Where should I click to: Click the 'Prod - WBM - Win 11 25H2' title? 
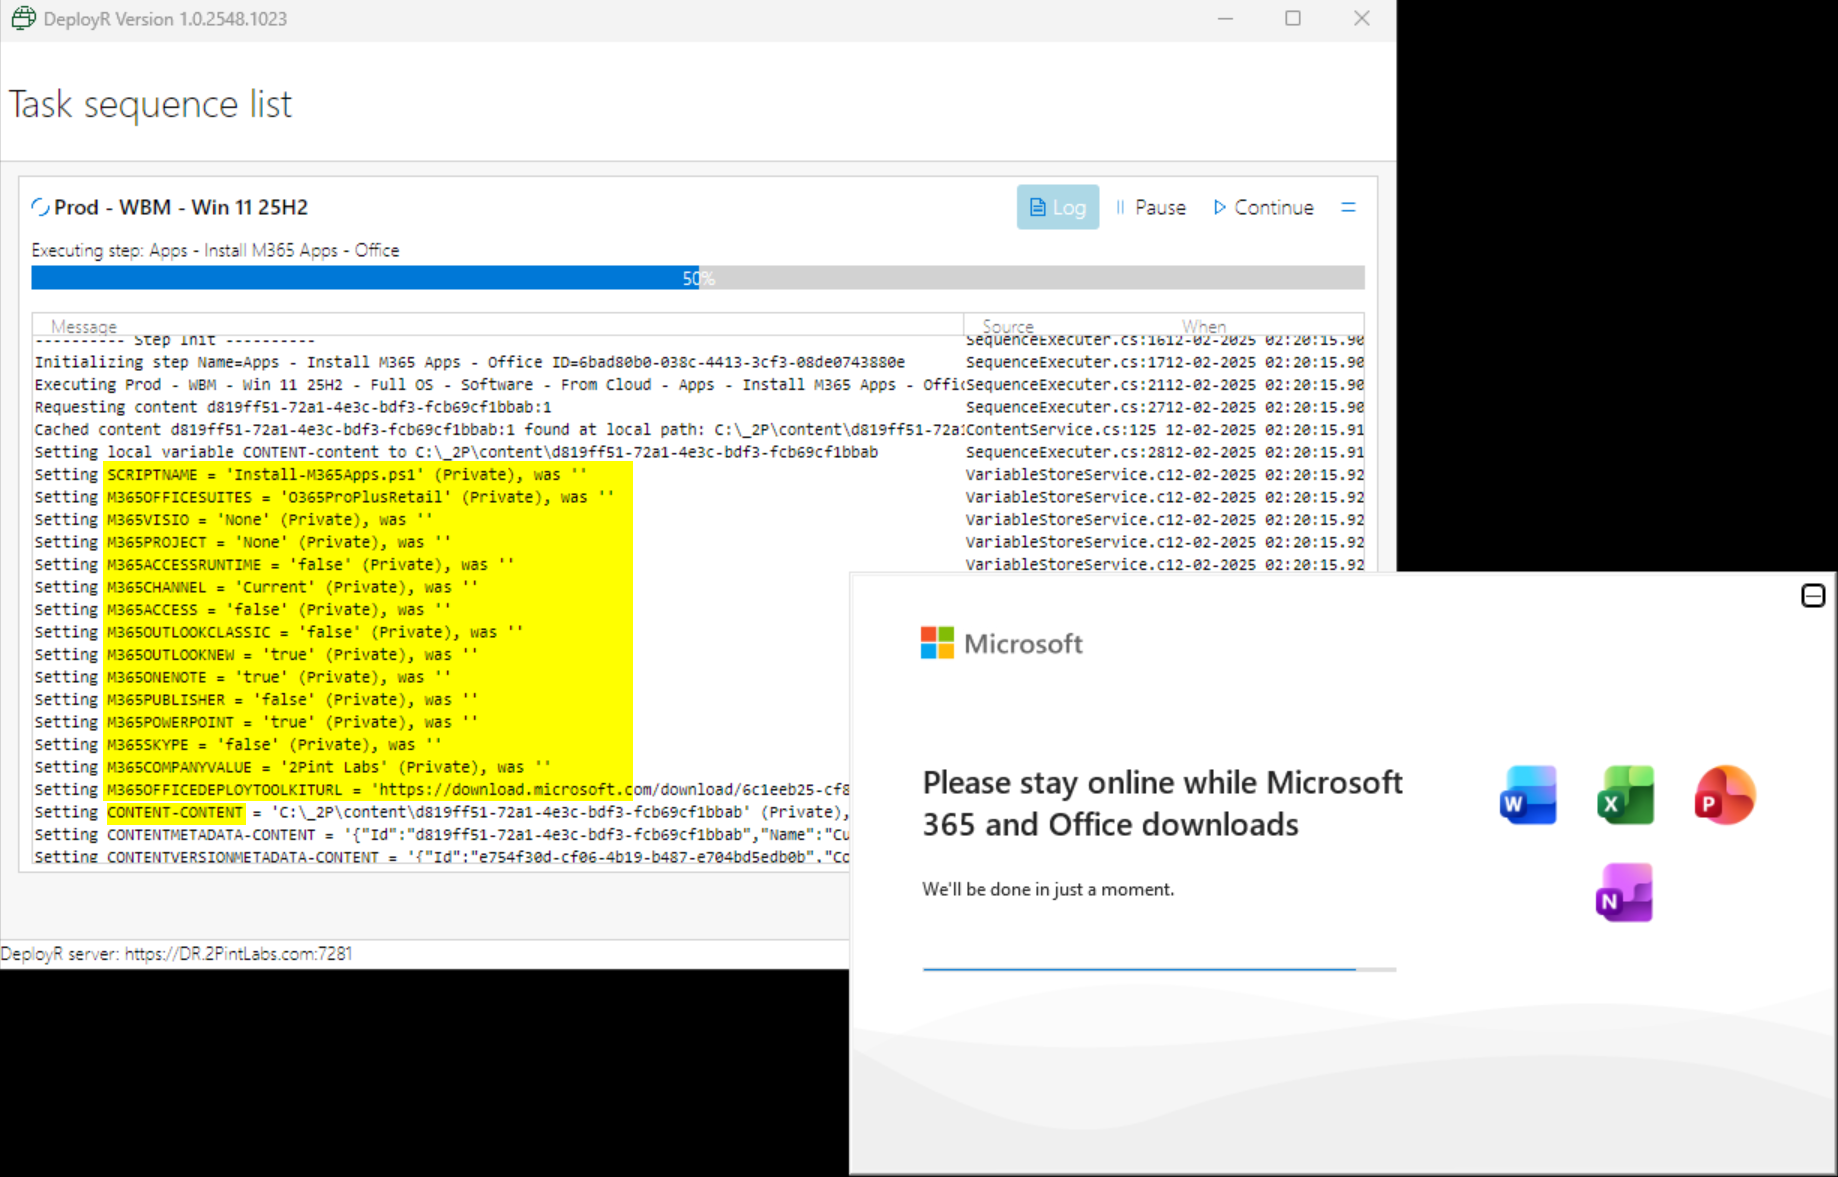tap(181, 207)
